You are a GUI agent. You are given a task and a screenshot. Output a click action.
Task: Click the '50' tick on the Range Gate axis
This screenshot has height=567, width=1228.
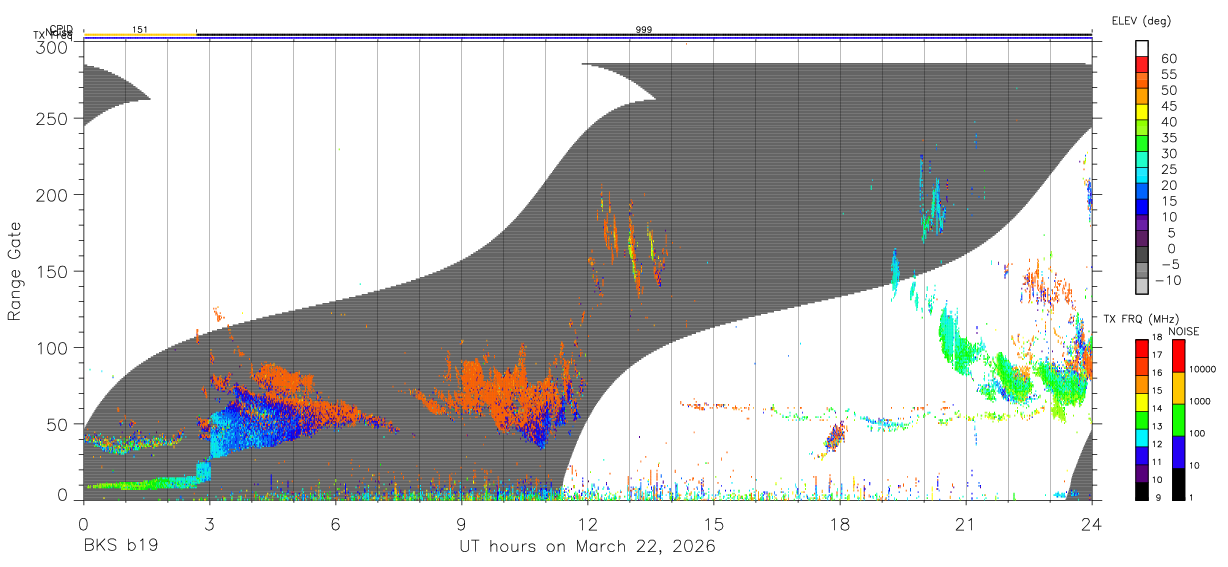tap(57, 424)
